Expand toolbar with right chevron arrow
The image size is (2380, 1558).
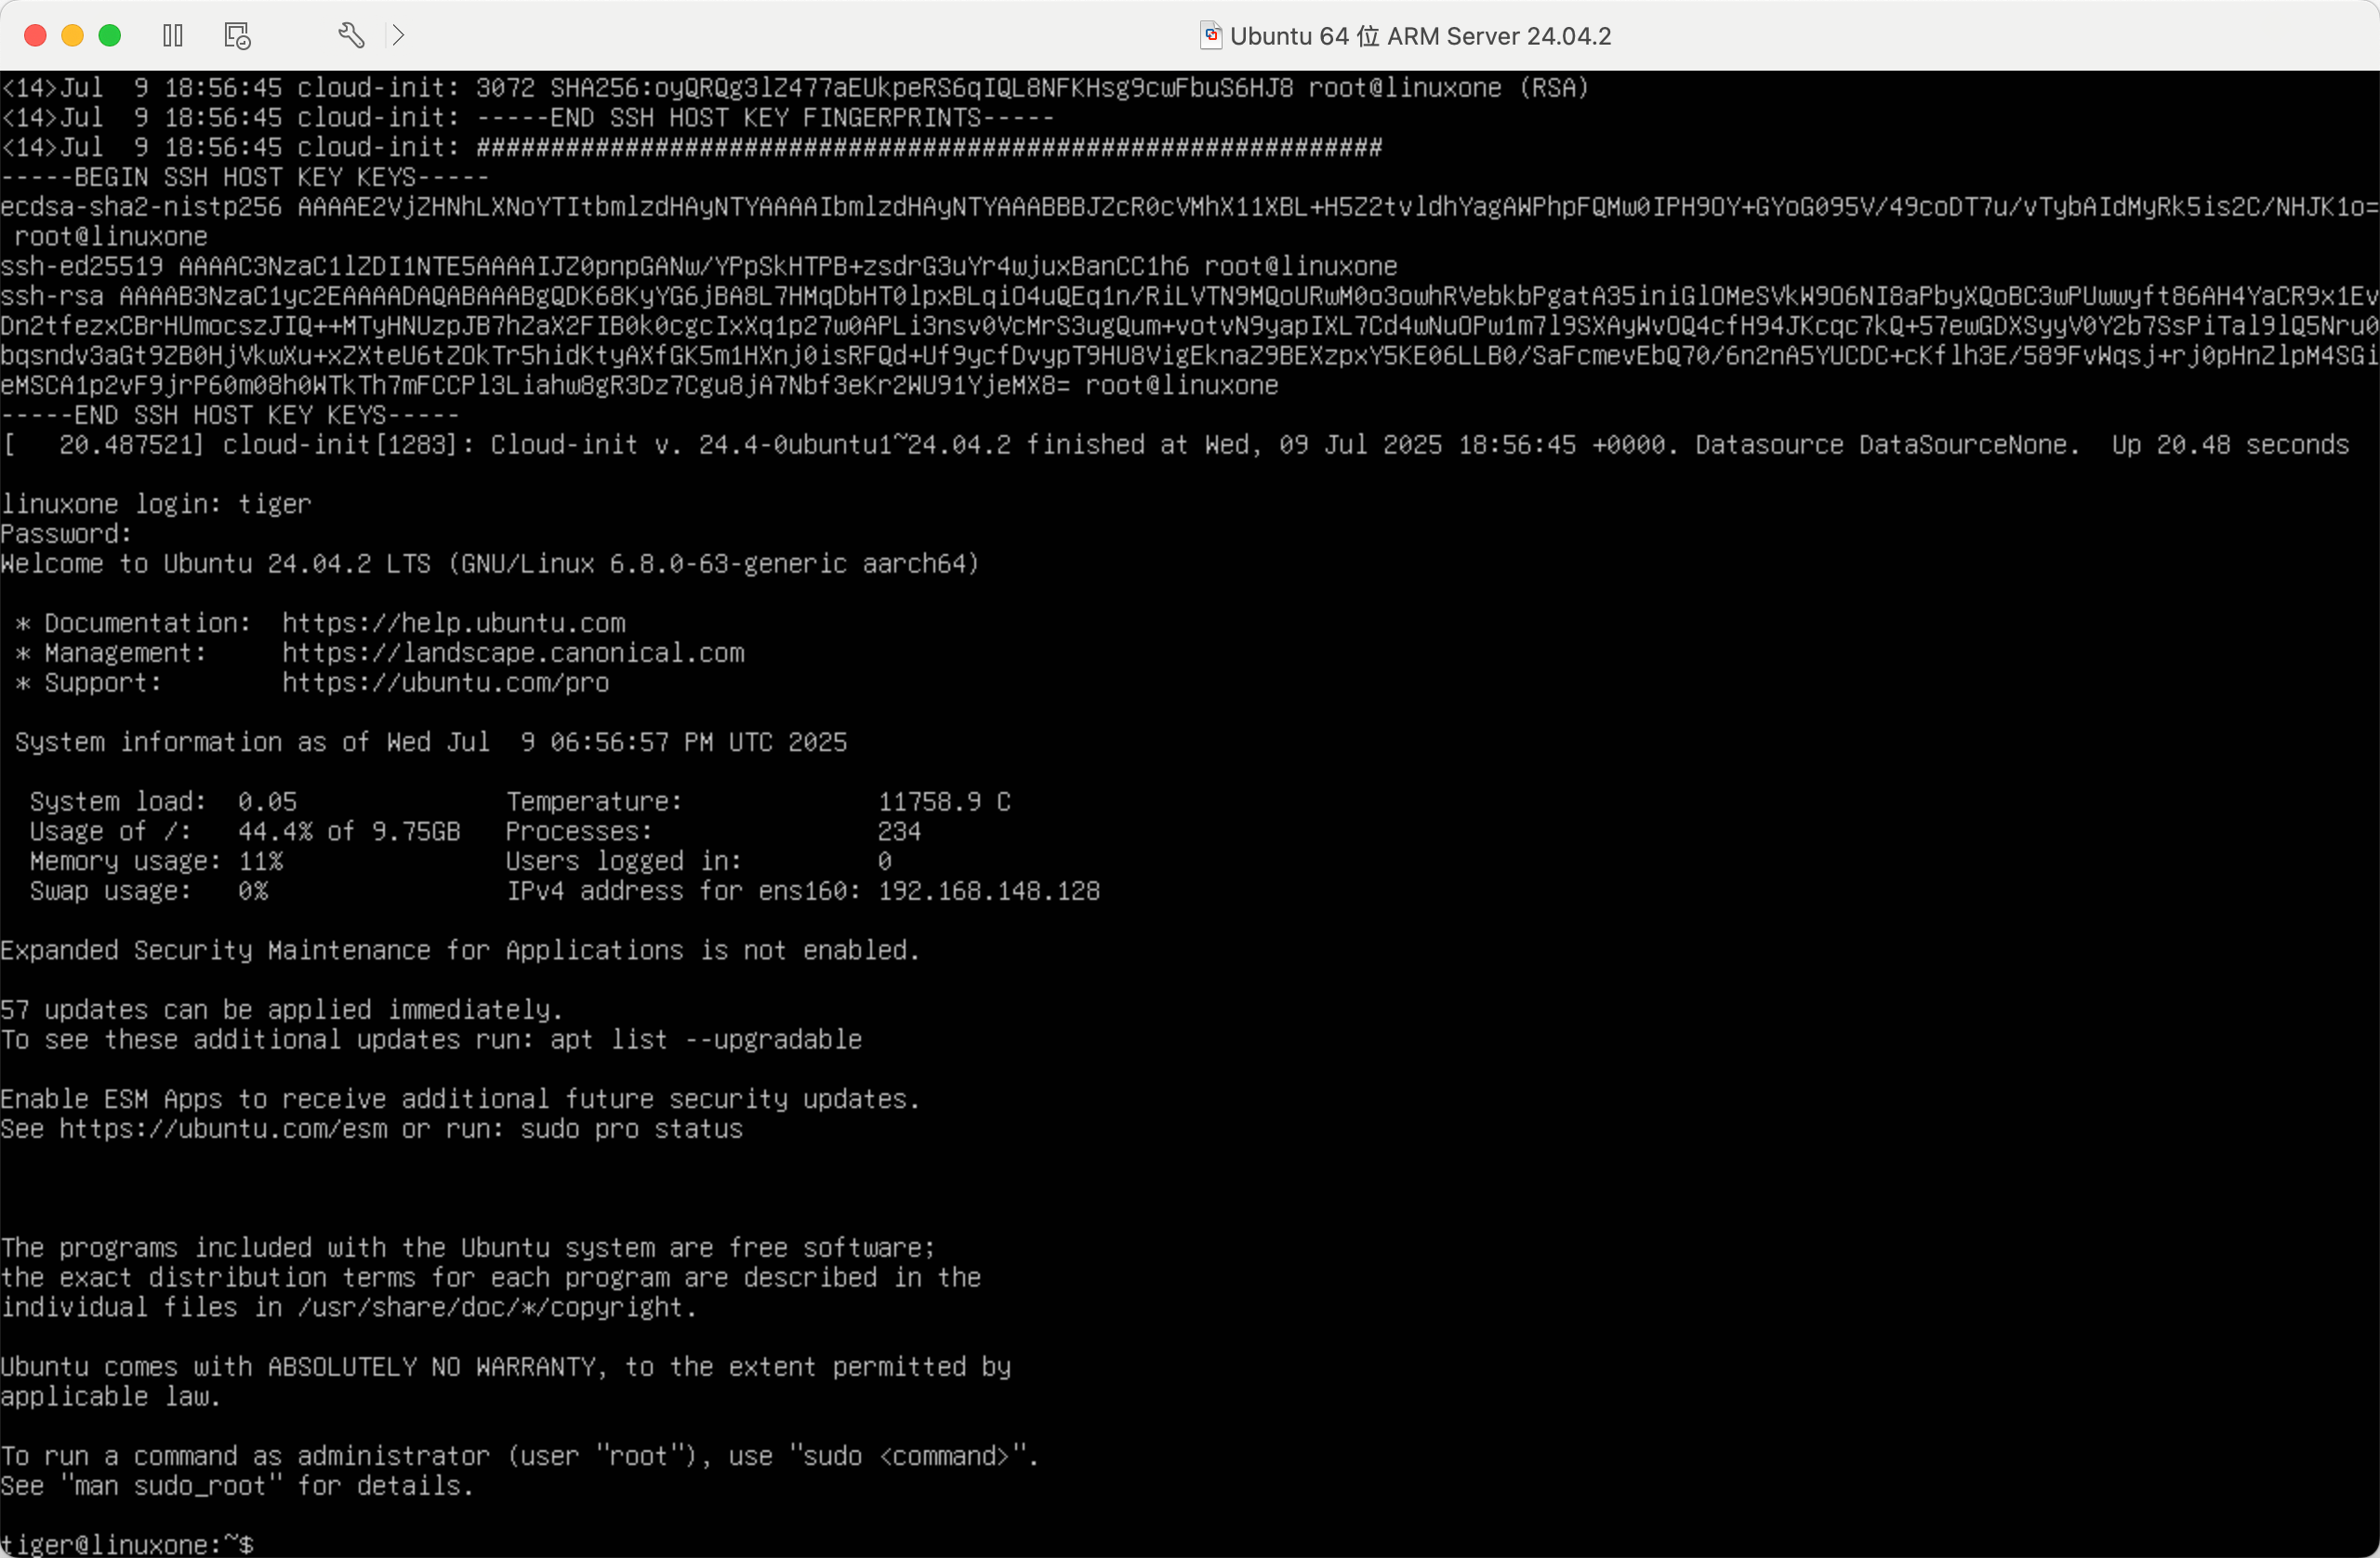point(398,36)
